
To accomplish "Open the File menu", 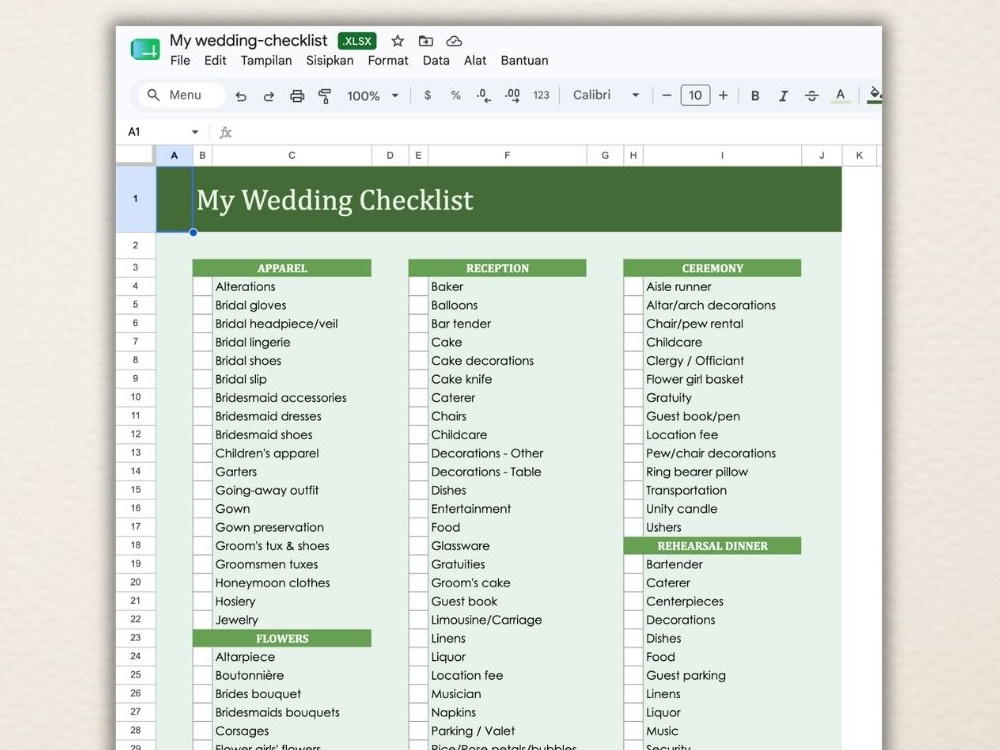I will click(180, 61).
